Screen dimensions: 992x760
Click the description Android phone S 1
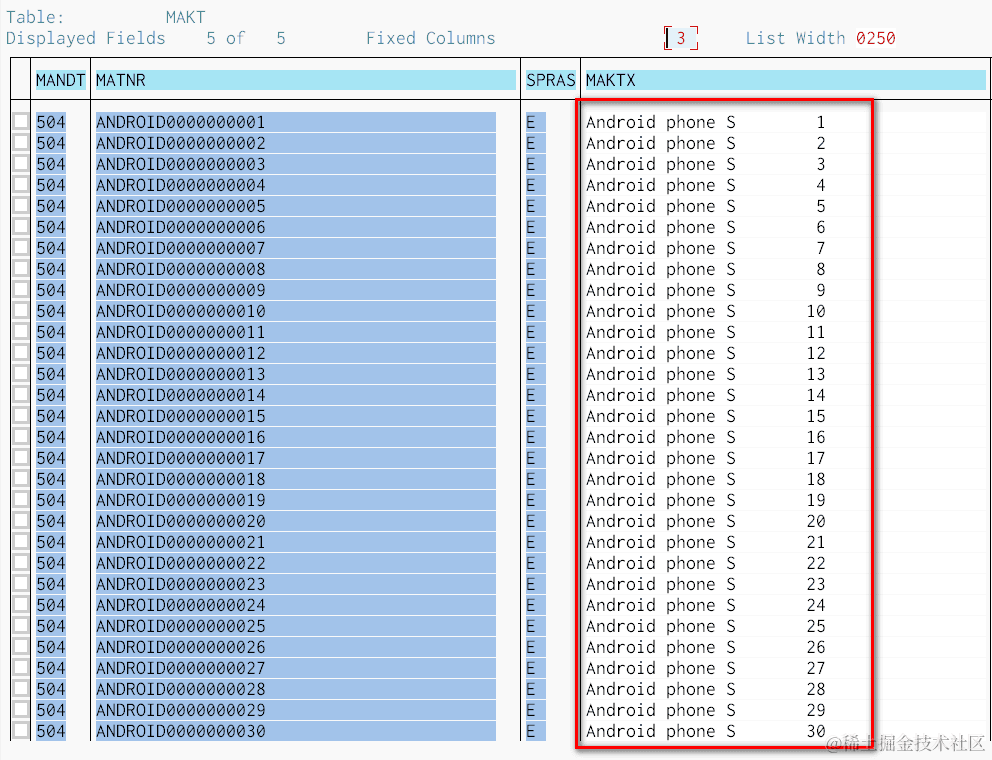click(x=705, y=122)
